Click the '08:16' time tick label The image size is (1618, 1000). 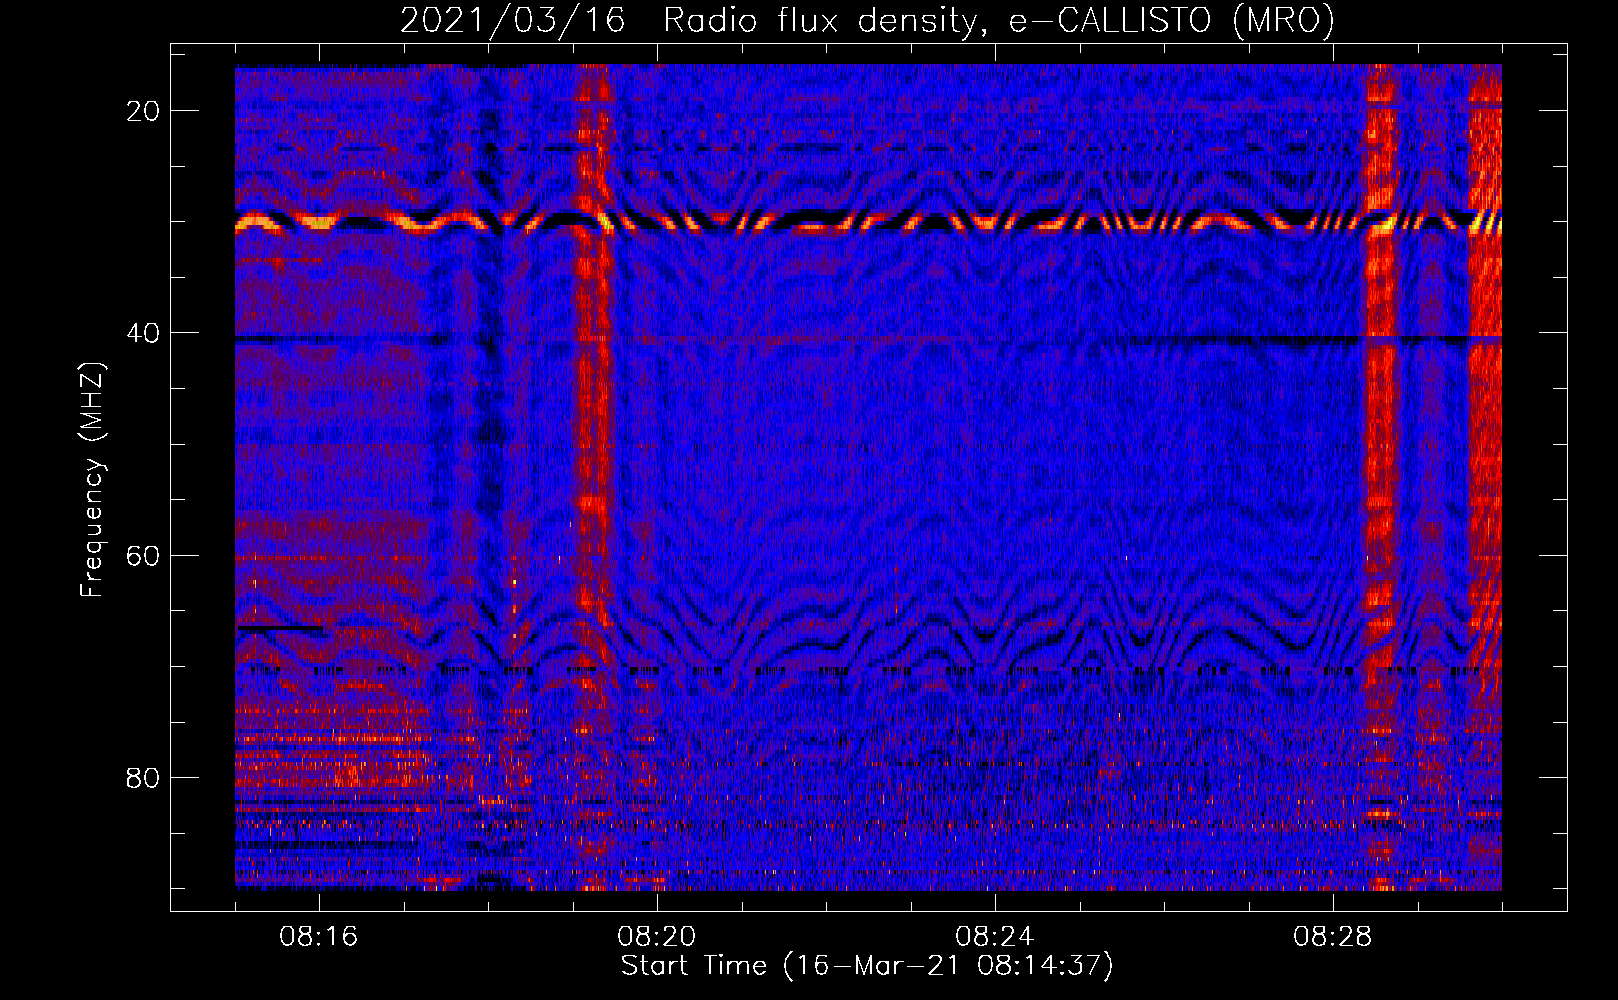[x=319, y=937]
